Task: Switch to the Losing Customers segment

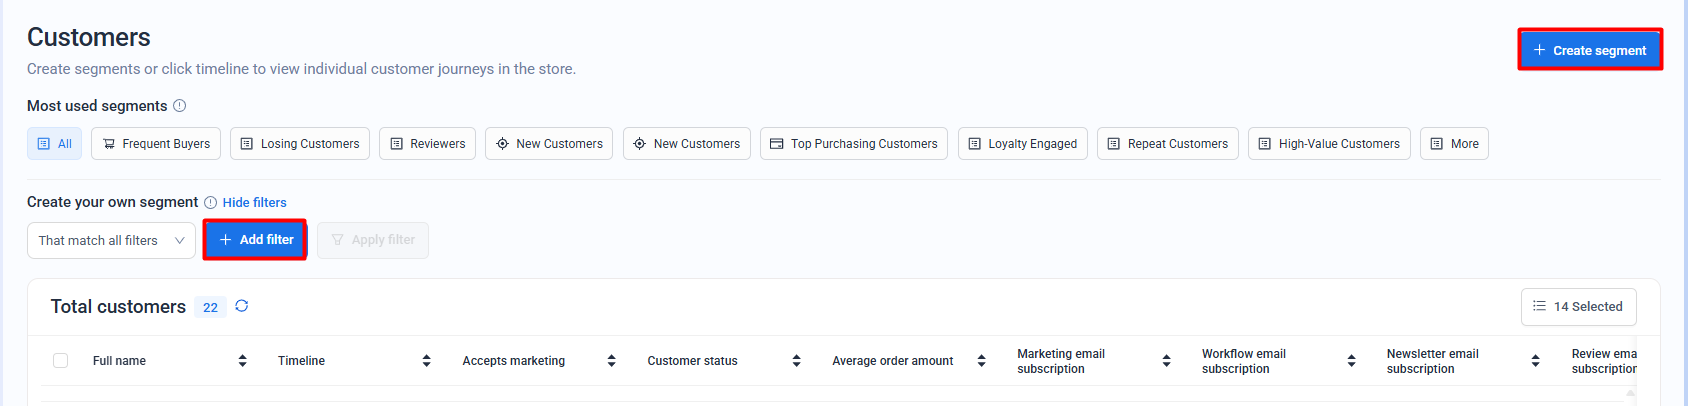Action: point(300,144)
